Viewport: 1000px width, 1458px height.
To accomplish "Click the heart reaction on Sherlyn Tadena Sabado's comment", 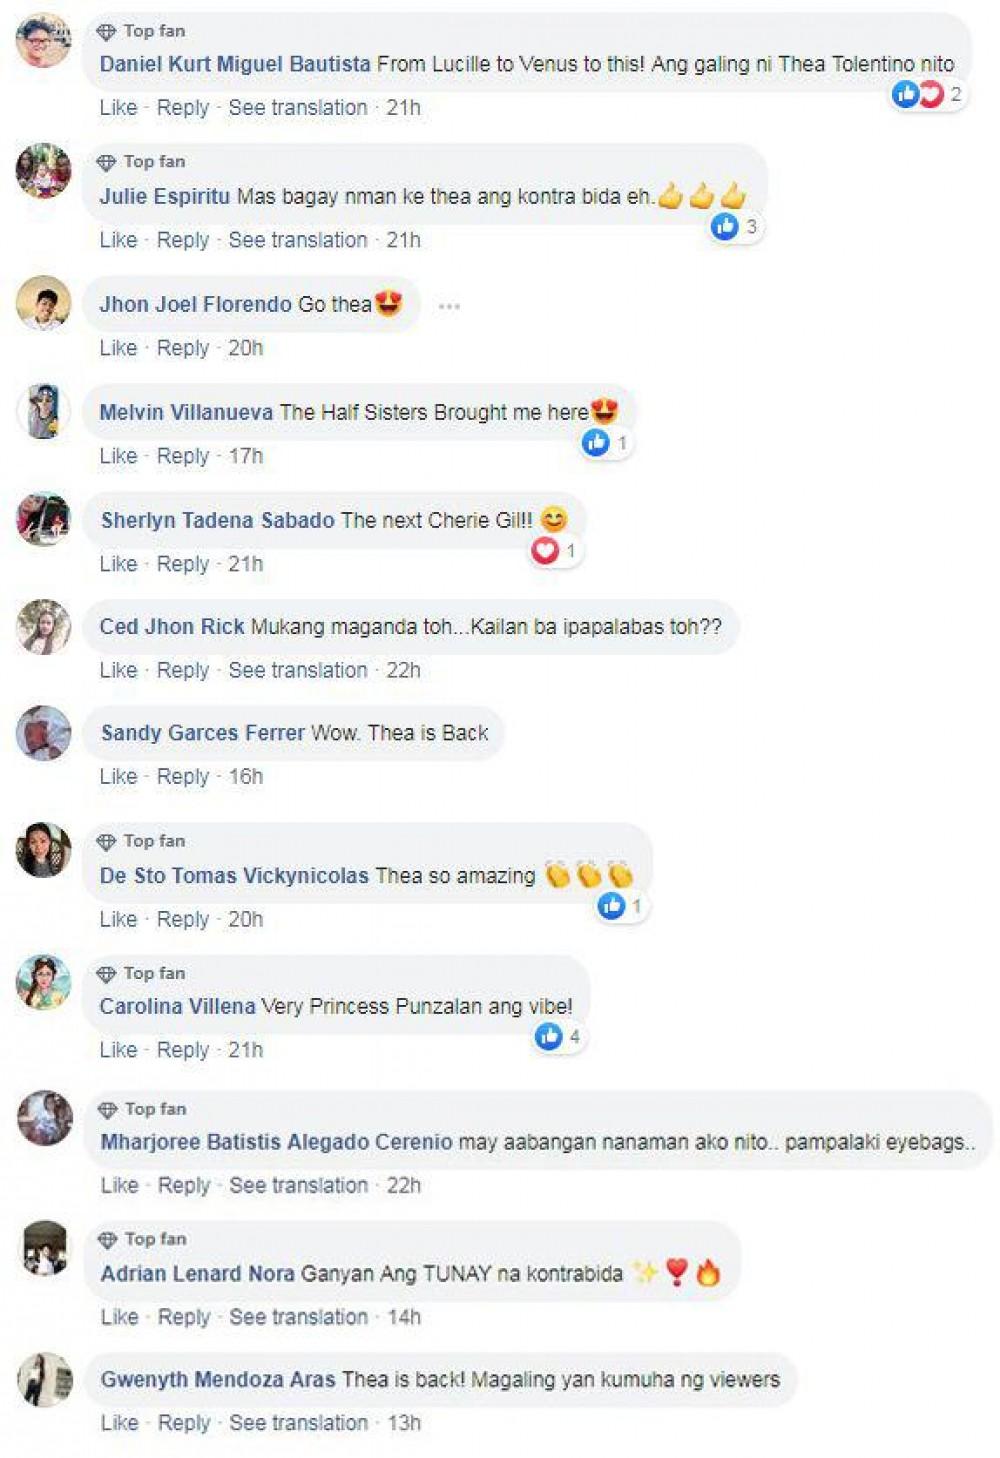I will (x=545, y=550).
